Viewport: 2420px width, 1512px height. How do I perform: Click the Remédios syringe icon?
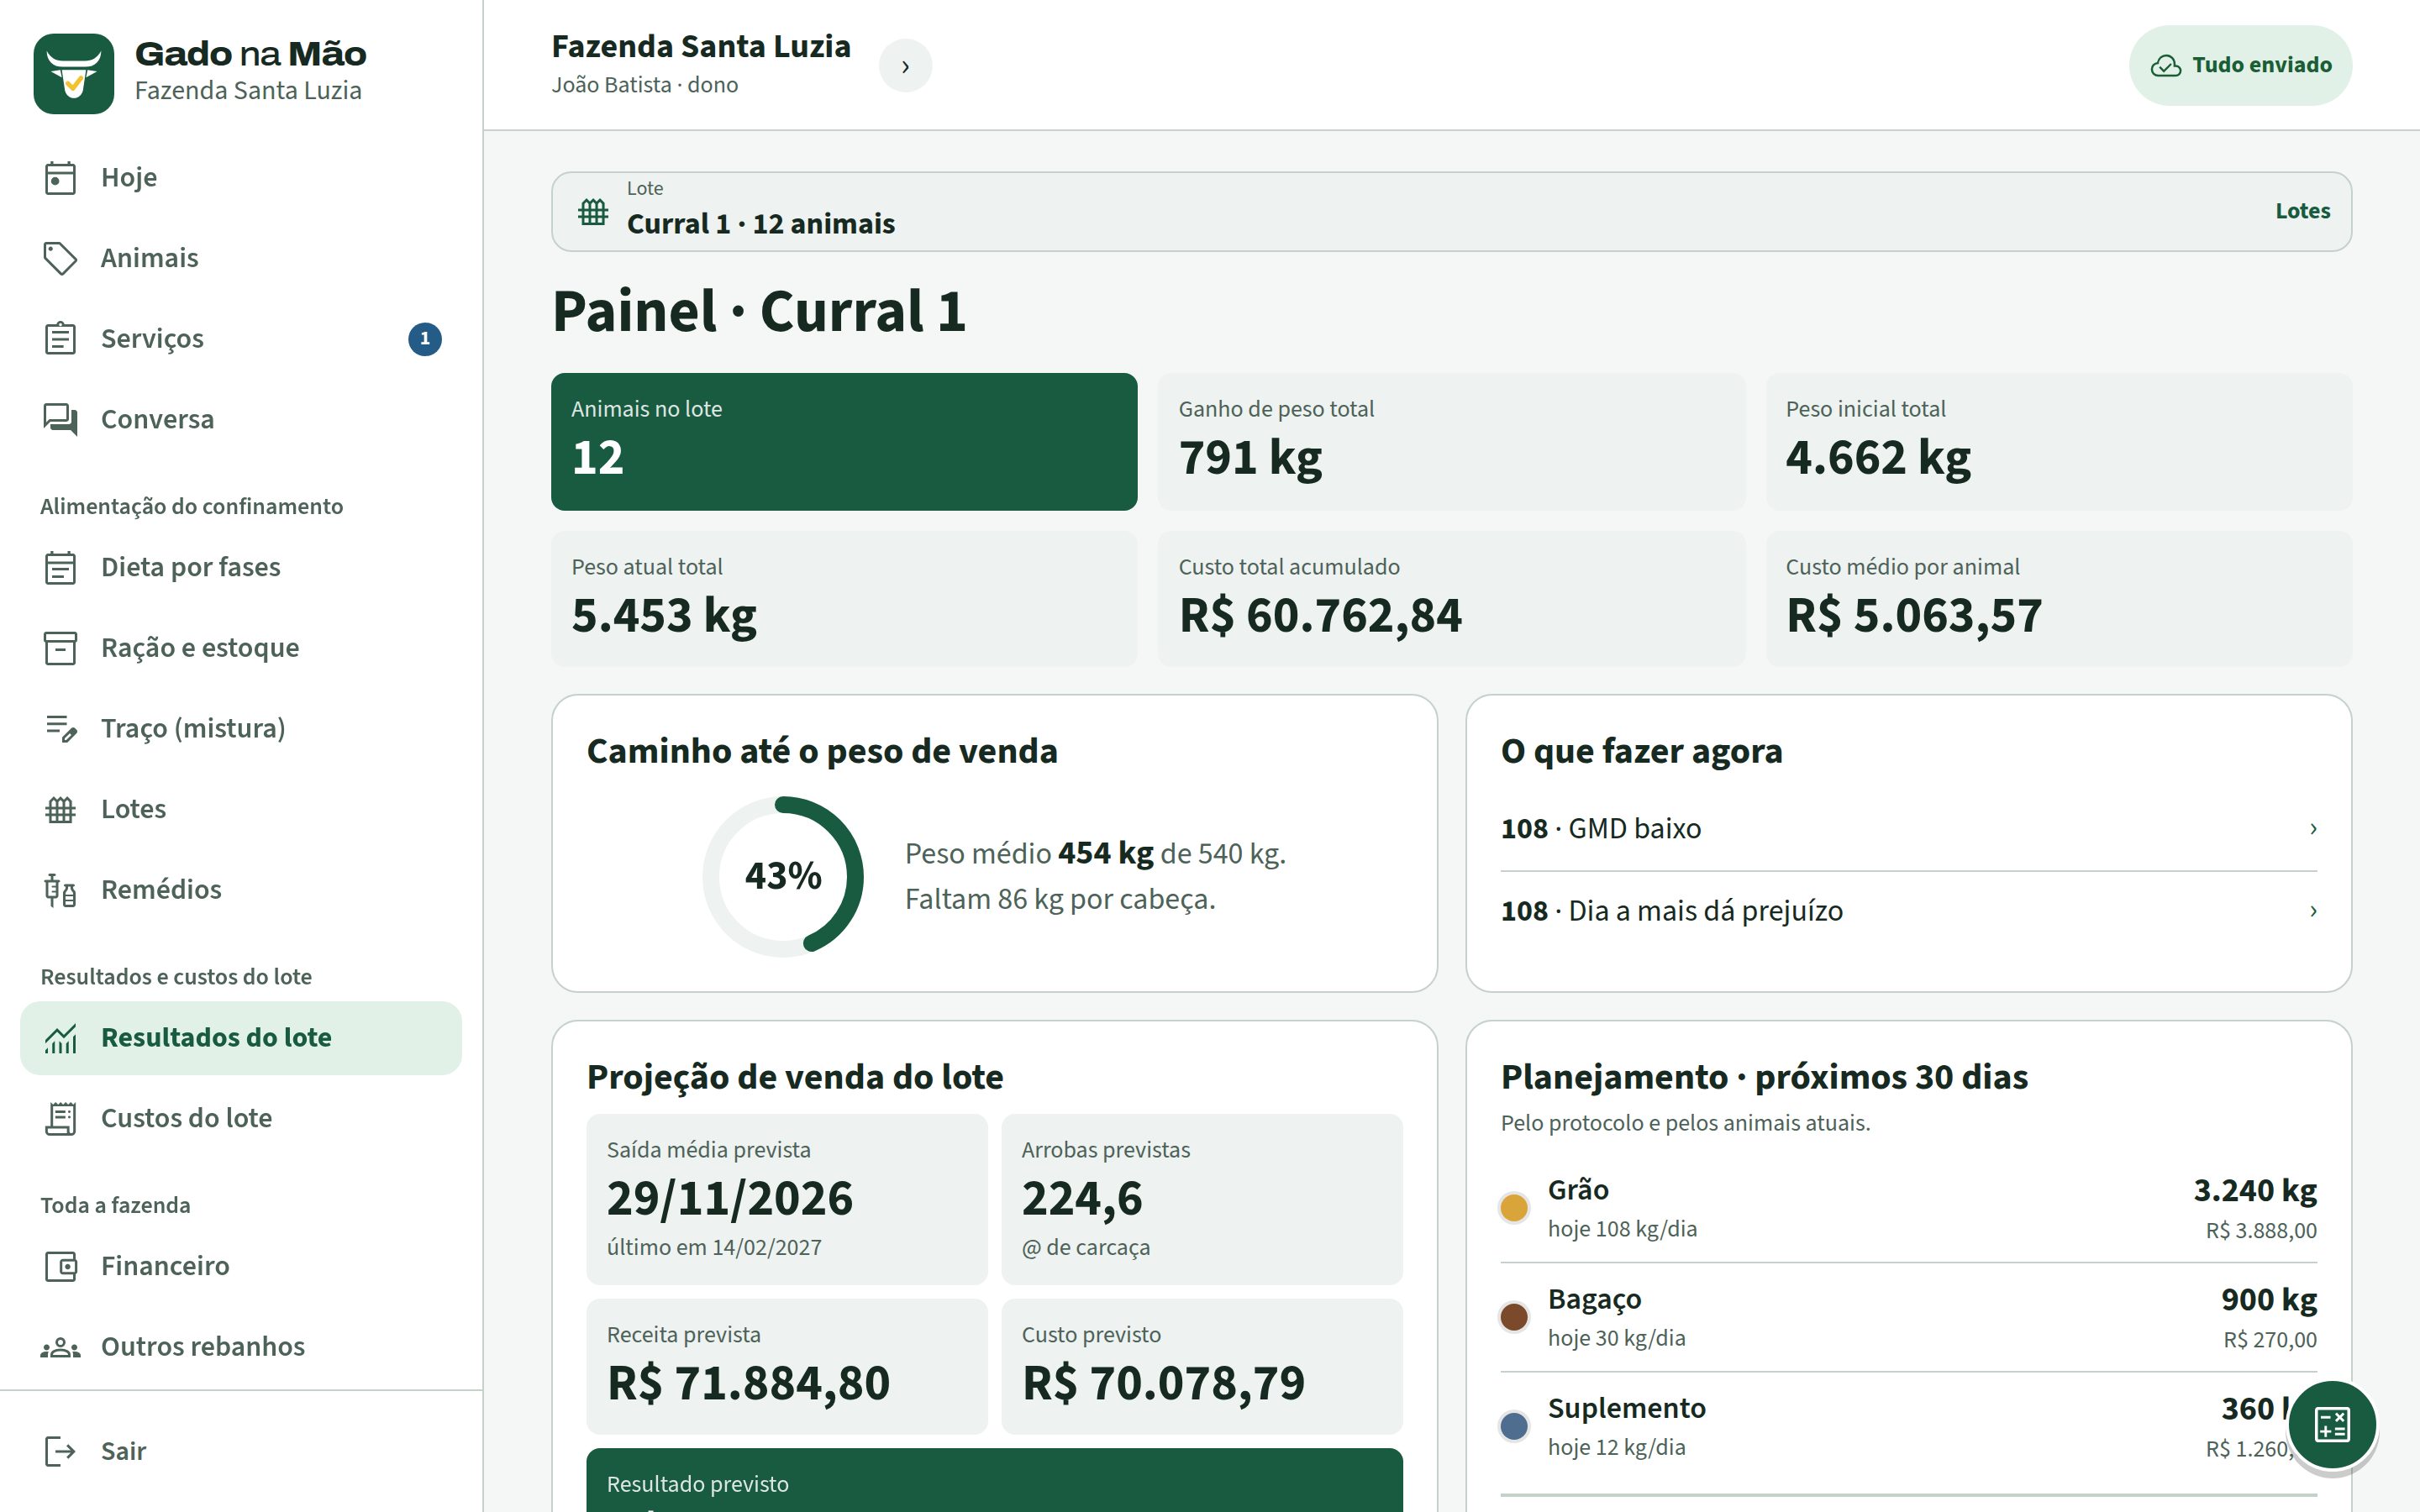click(60, 890)
